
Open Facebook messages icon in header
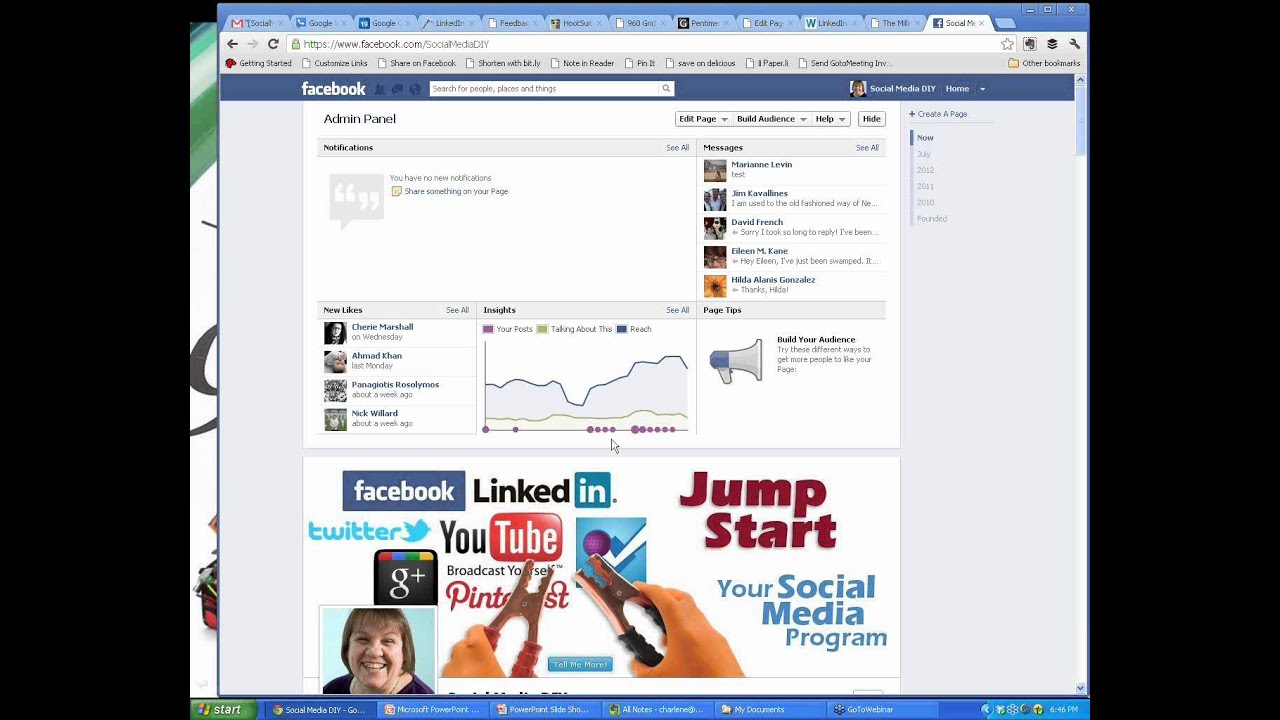tap(397, 89)
